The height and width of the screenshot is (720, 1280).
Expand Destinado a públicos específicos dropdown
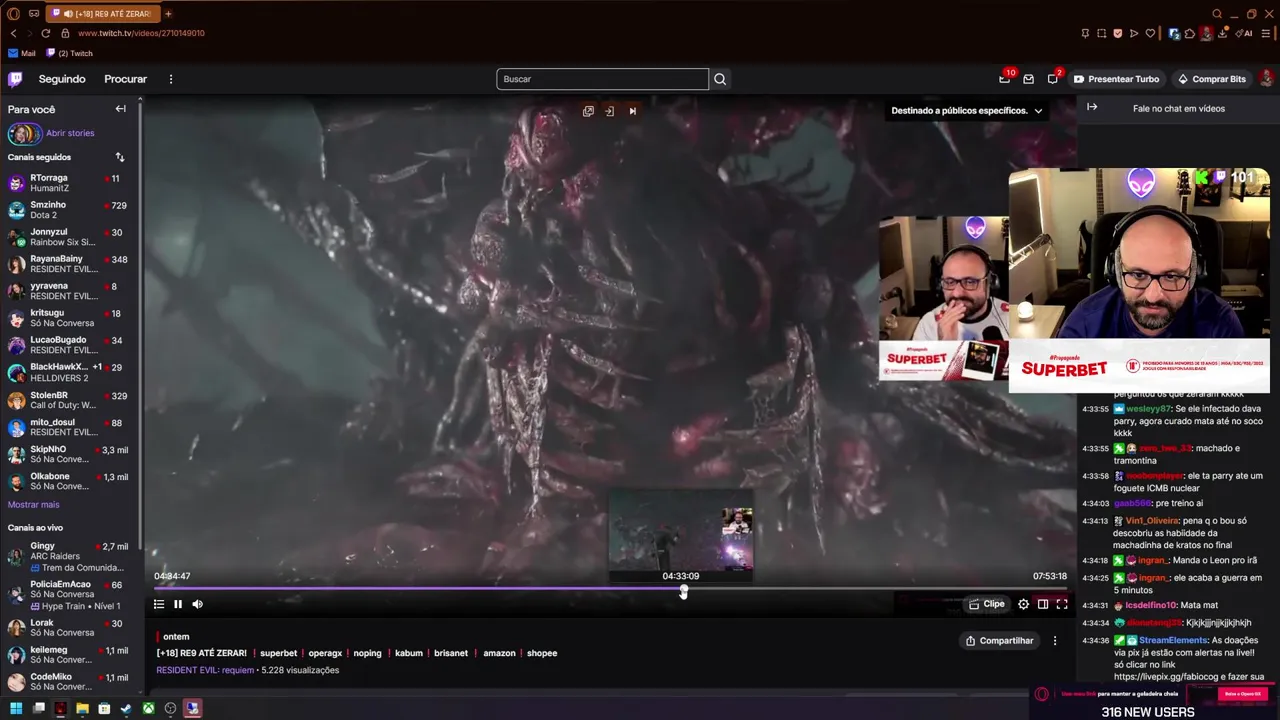967,111
